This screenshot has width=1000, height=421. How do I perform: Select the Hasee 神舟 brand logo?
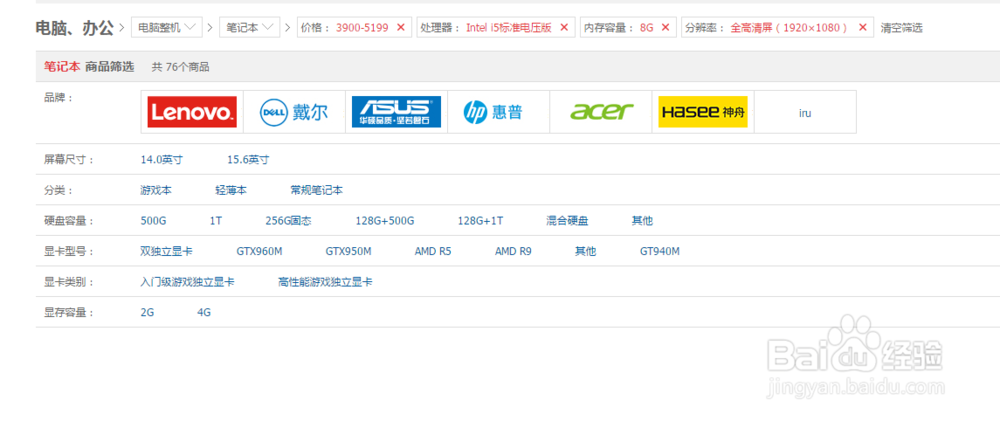click(x=703, y=112)
